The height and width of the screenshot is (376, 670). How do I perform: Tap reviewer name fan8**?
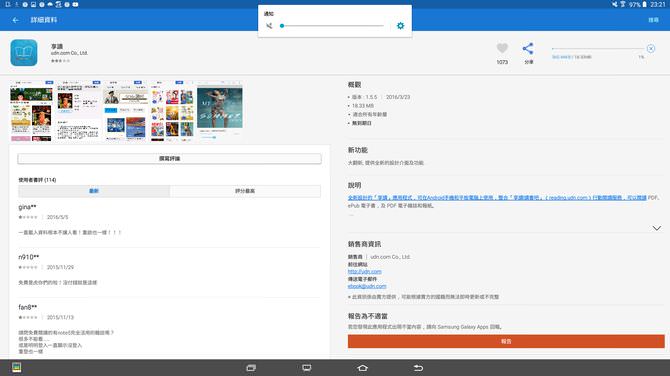click(x=28, y=307)
